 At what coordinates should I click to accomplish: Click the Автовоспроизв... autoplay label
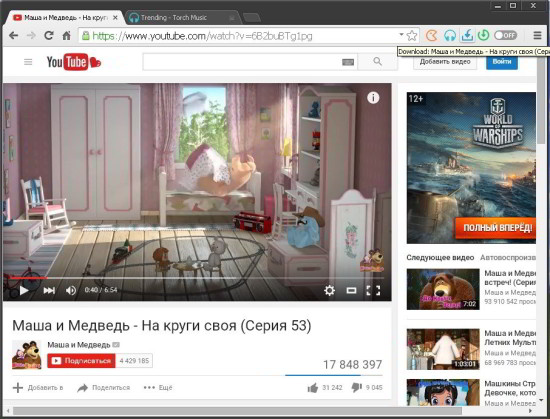508,257
